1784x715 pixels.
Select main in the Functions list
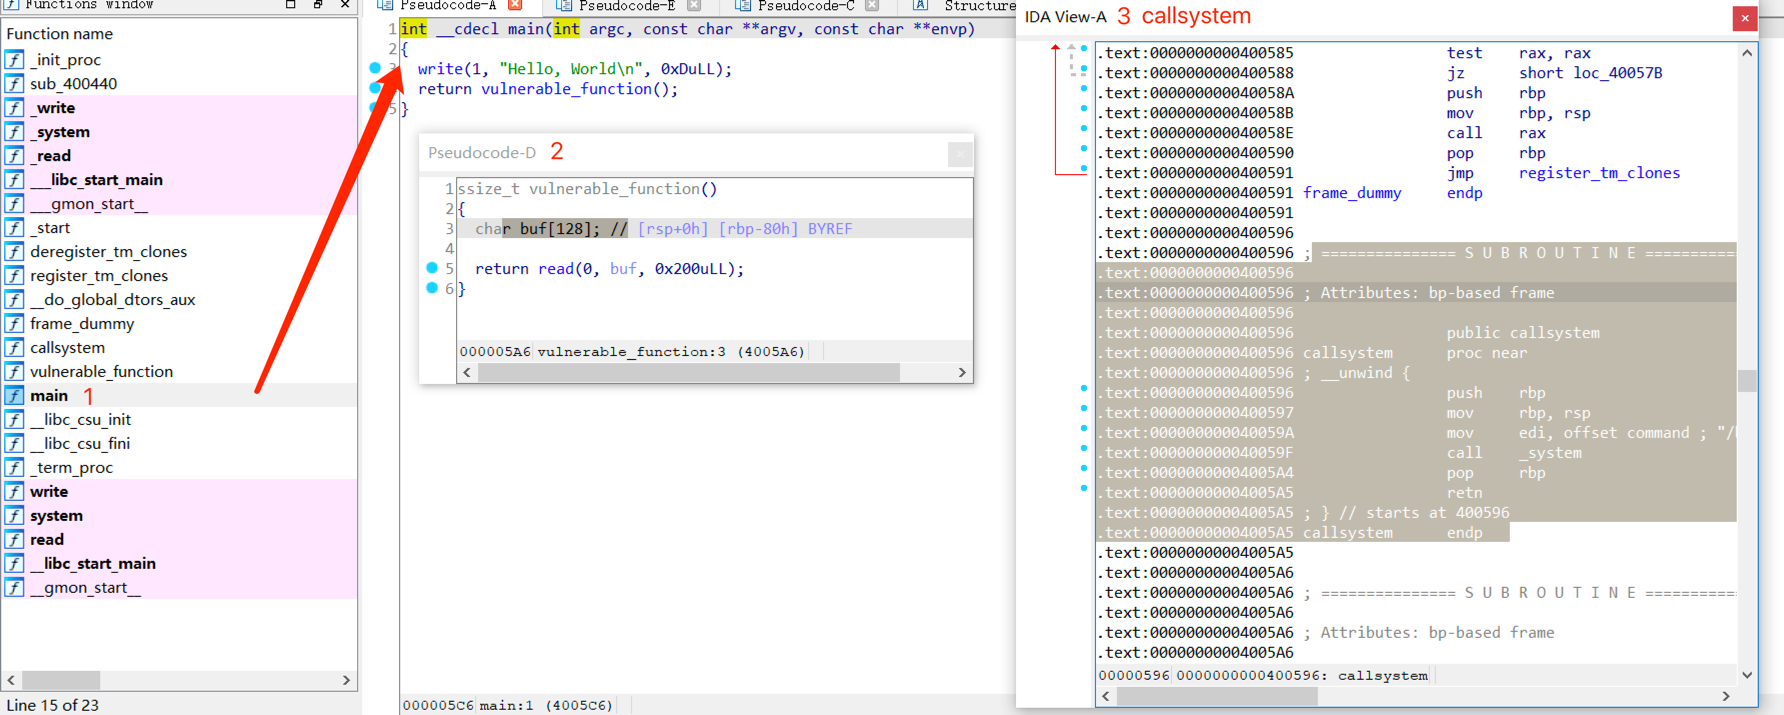click(x=49, y=396)
